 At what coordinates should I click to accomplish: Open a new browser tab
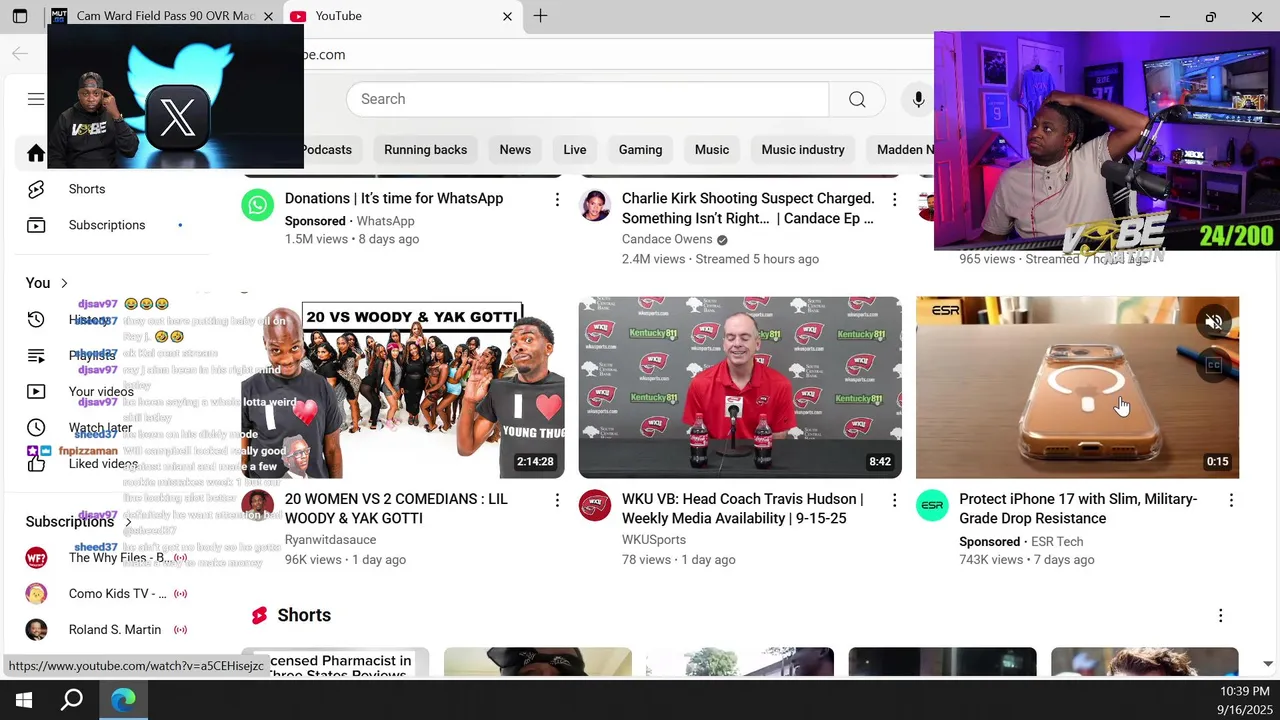[540, 16]
